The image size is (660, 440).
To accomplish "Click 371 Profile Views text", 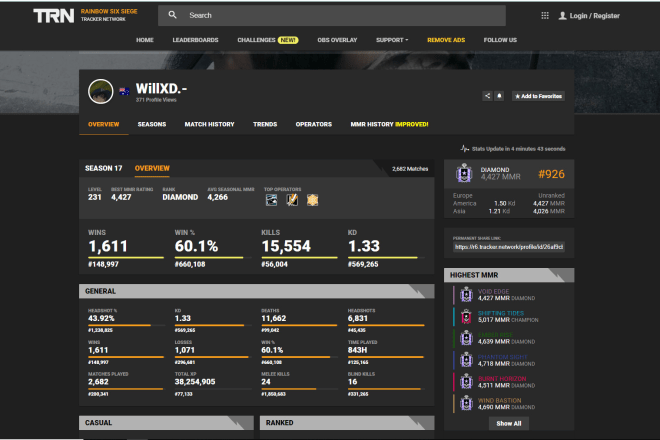I will click(x=156, y=100).
